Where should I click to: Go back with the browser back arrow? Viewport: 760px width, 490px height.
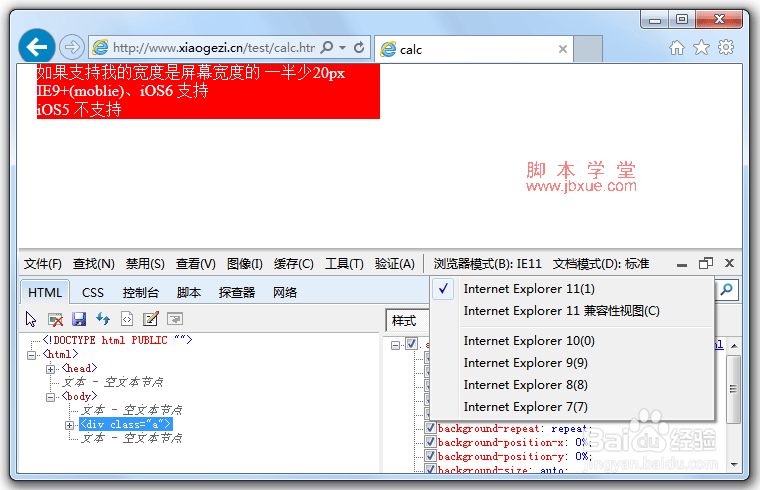coord(37,47)
